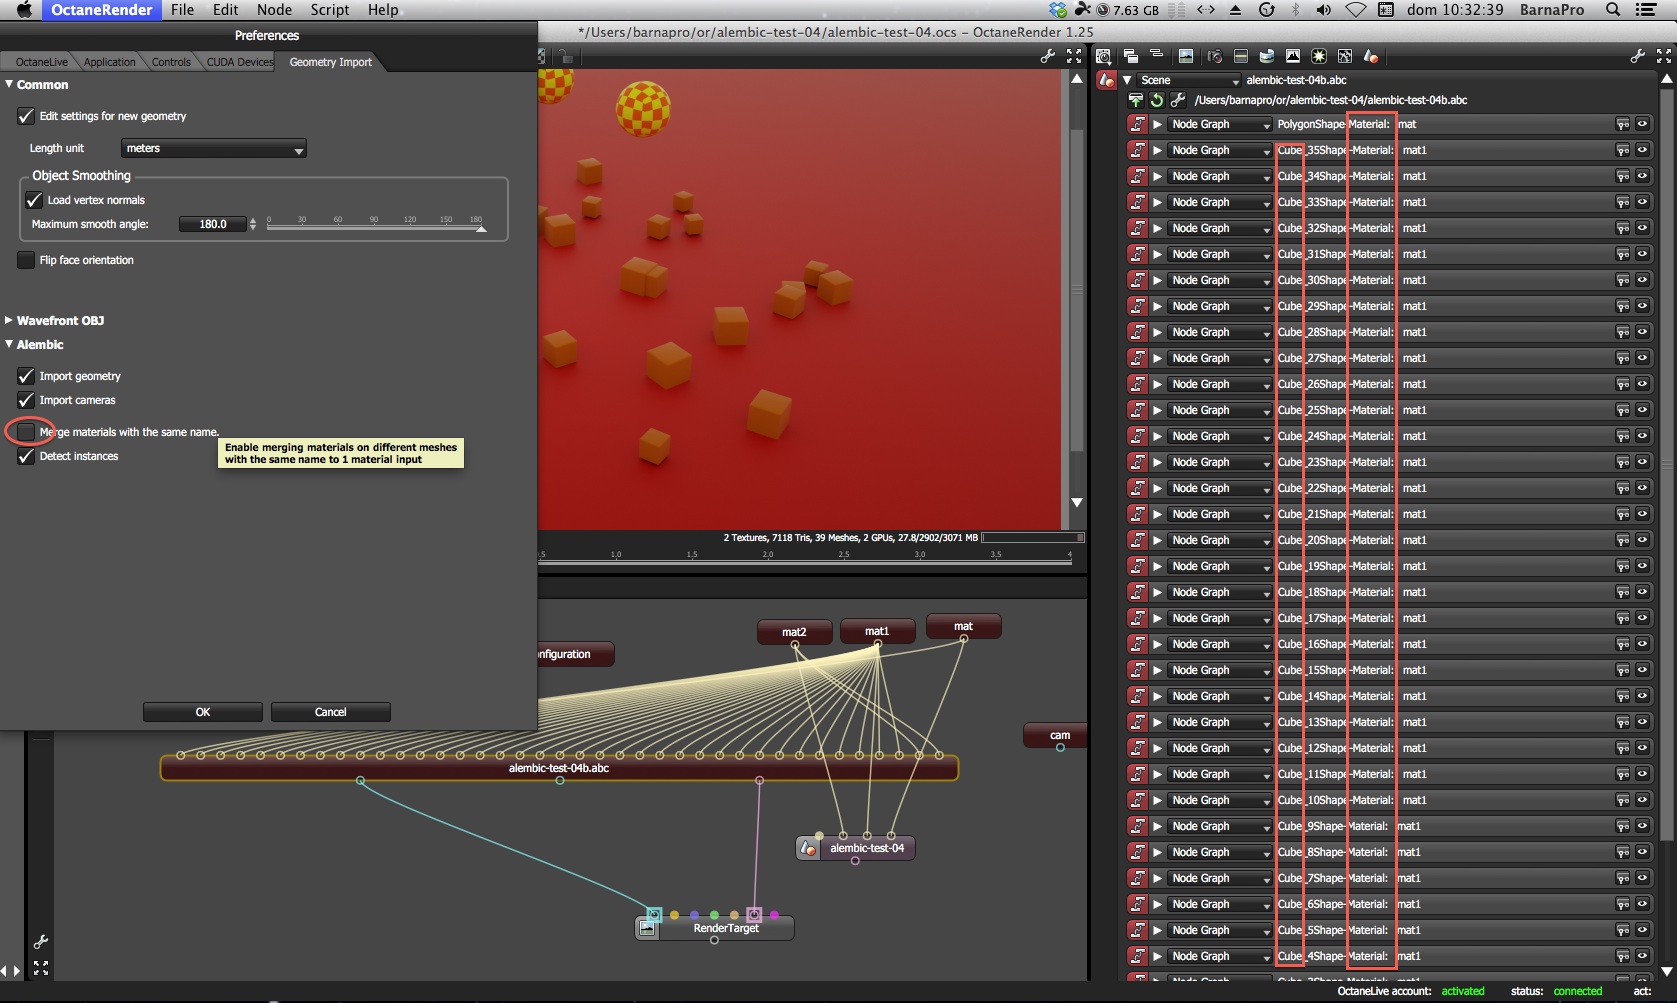
Task: Click the link icon on Cube_30Shape row
Action: click(x=1622, y=280)
